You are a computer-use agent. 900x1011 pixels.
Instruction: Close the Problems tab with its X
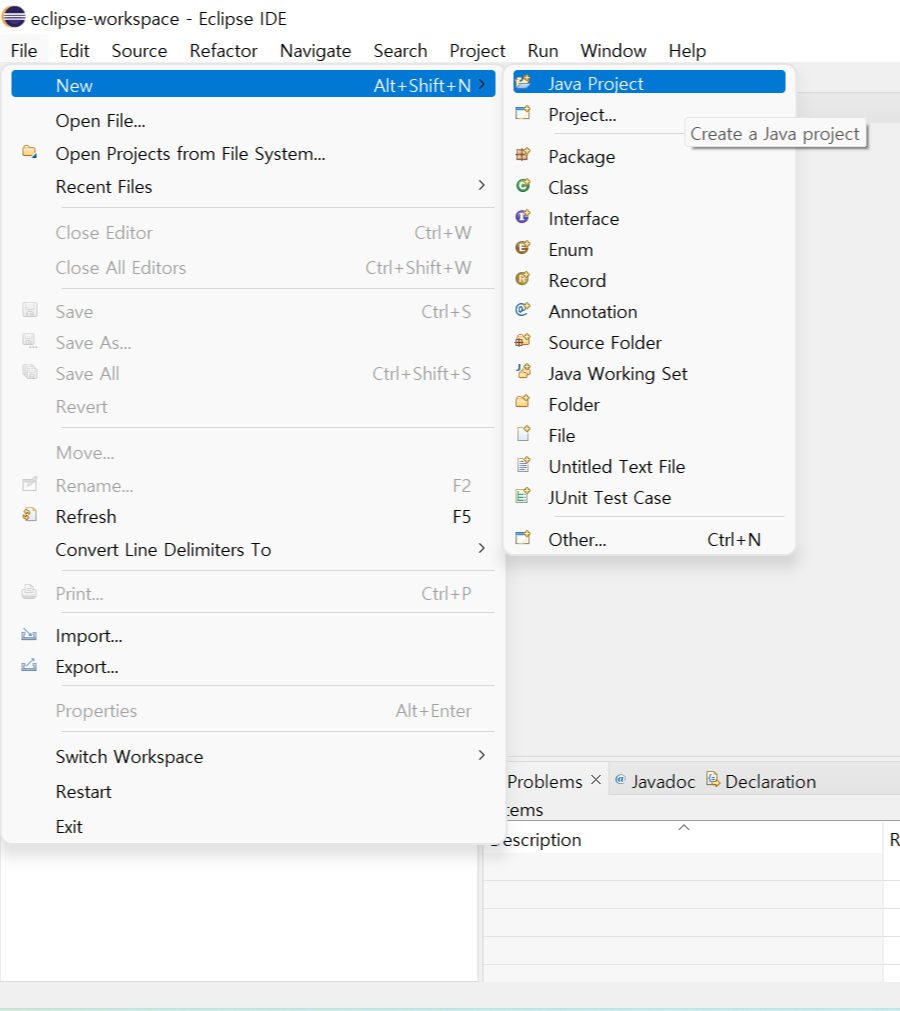coord(596,780)
